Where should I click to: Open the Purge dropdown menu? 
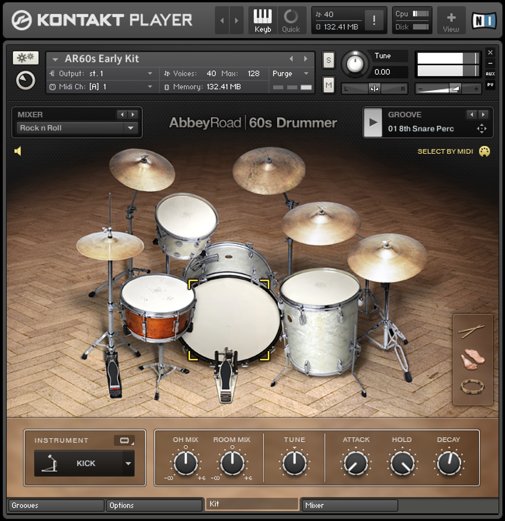click(x=290, y=74)
